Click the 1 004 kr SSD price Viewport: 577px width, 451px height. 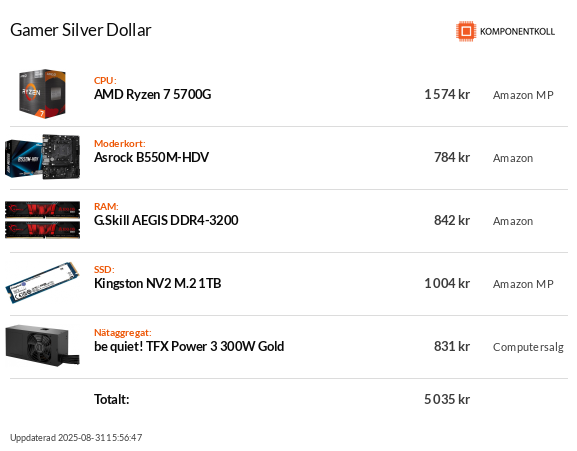click(x=447, y=283)
